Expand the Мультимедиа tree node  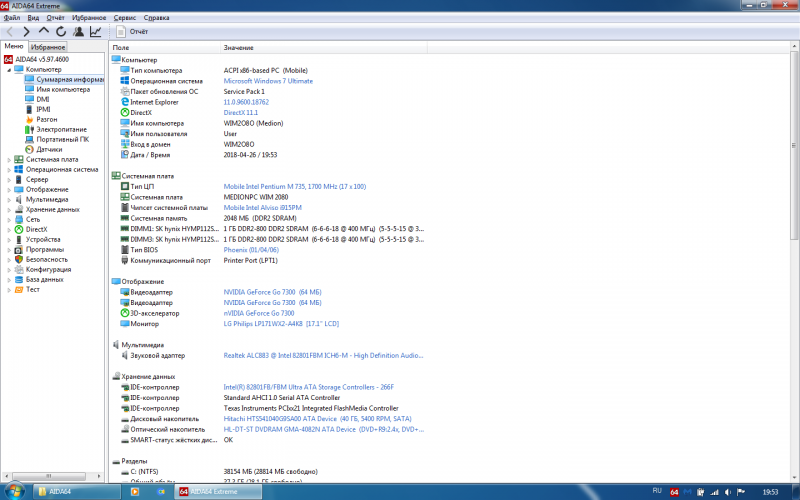pos(9,199)
